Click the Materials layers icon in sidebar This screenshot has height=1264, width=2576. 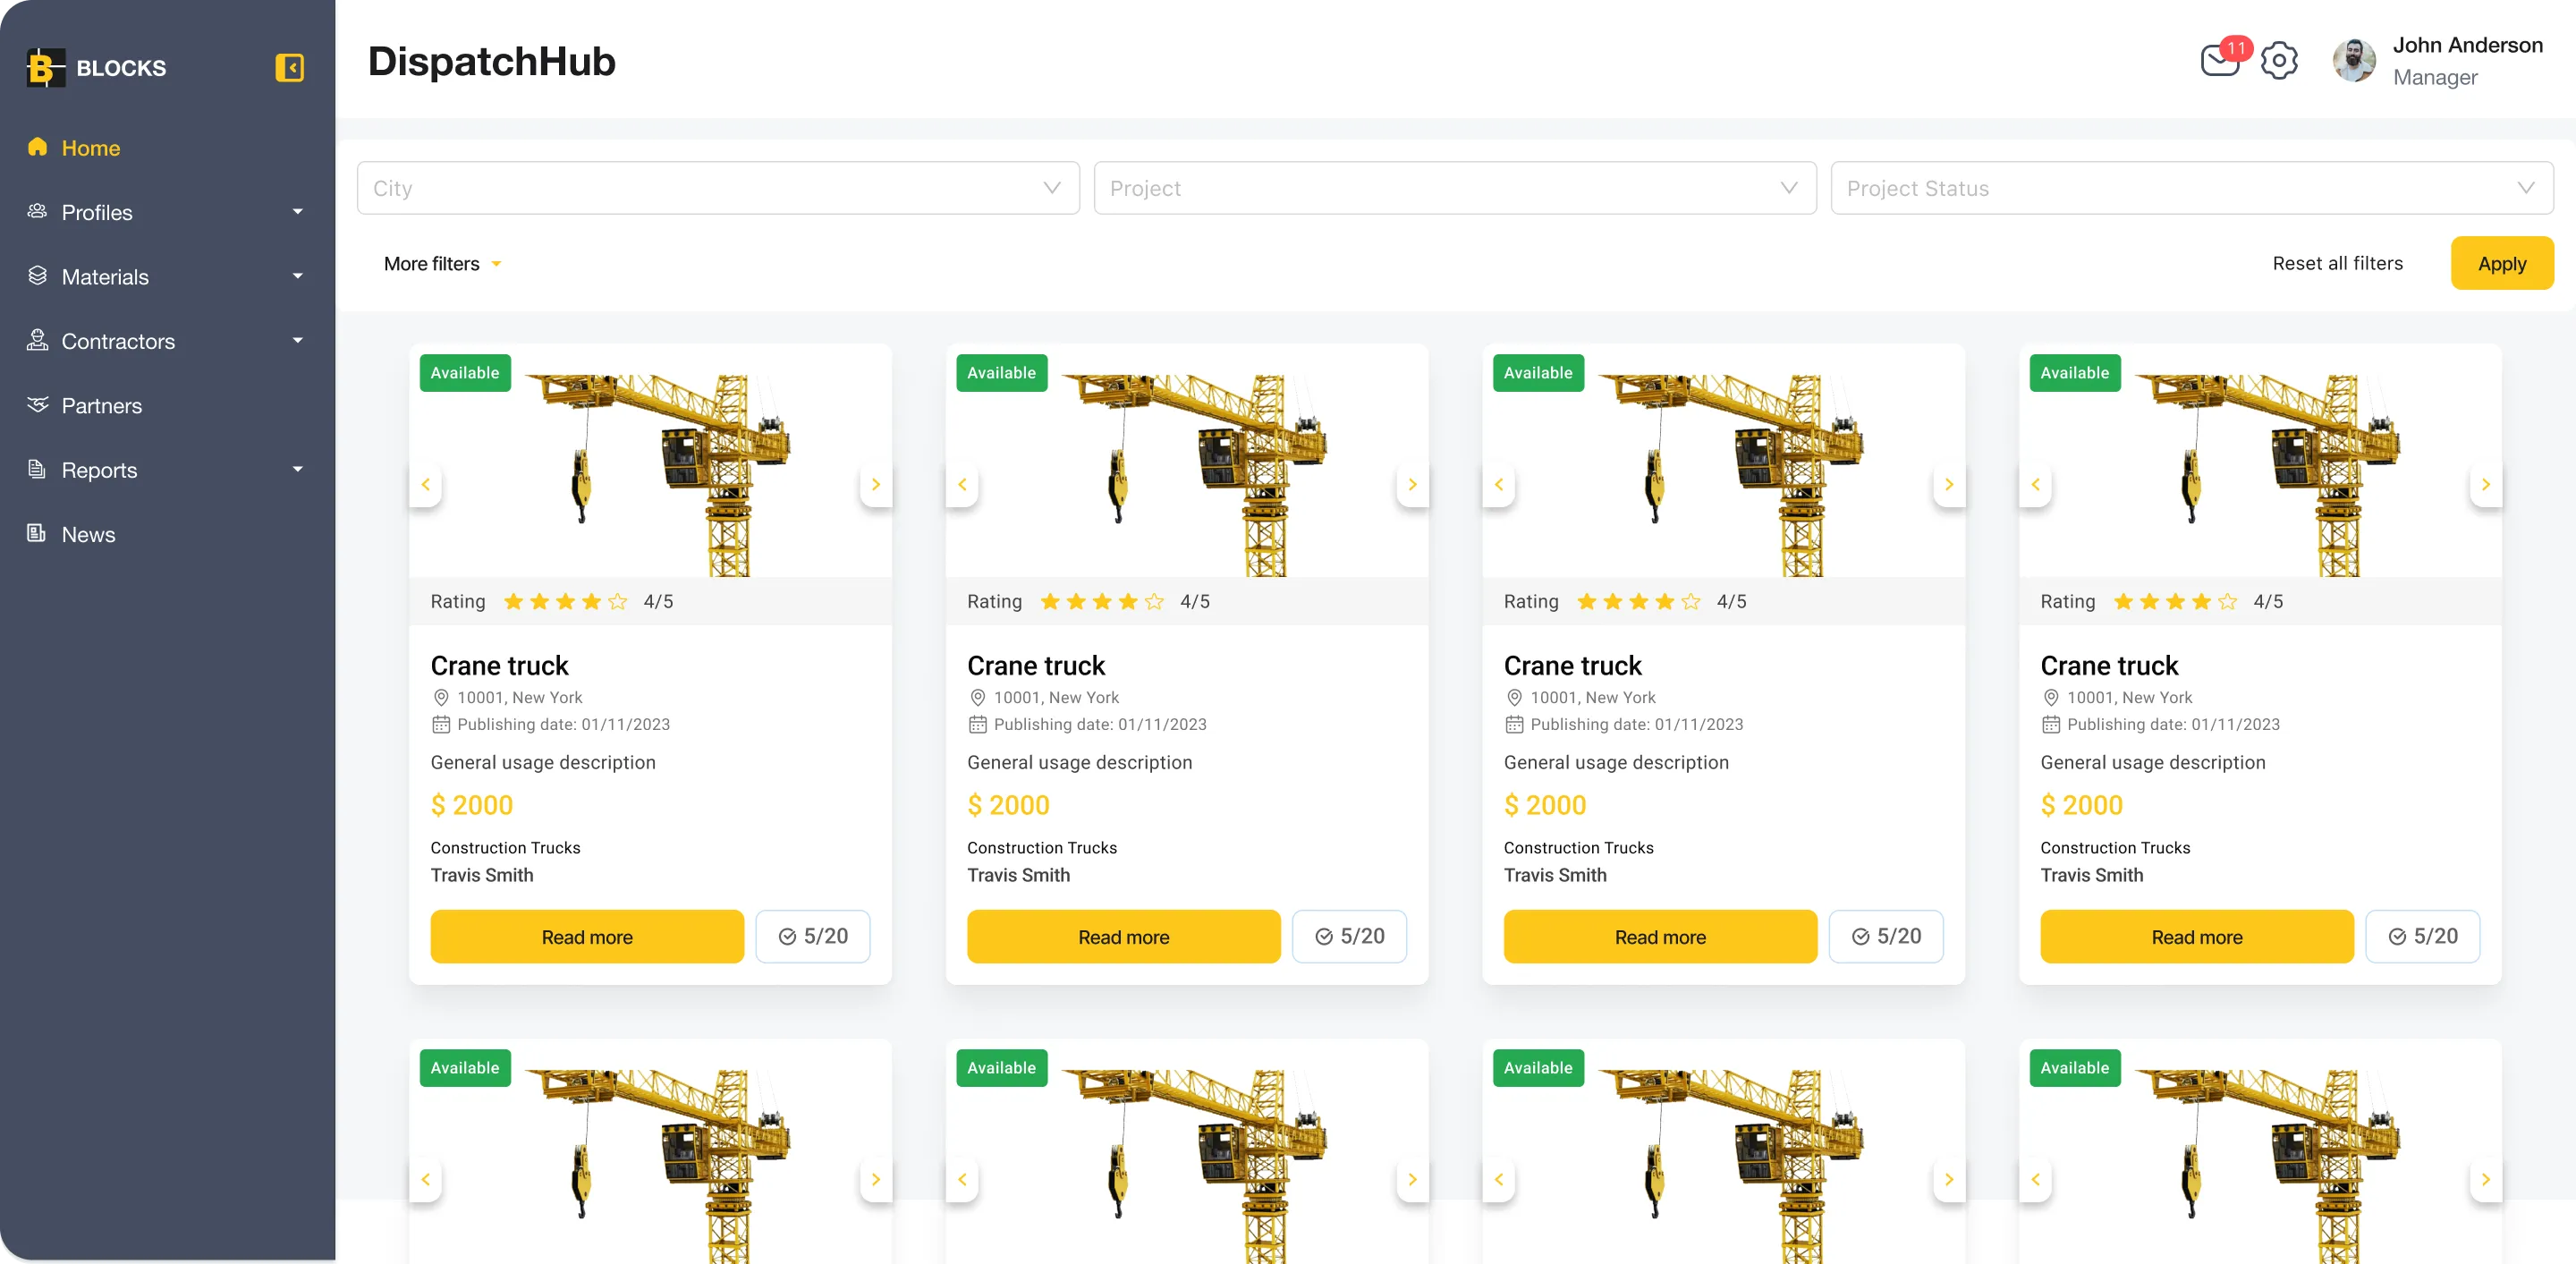[x=37, y=276]
